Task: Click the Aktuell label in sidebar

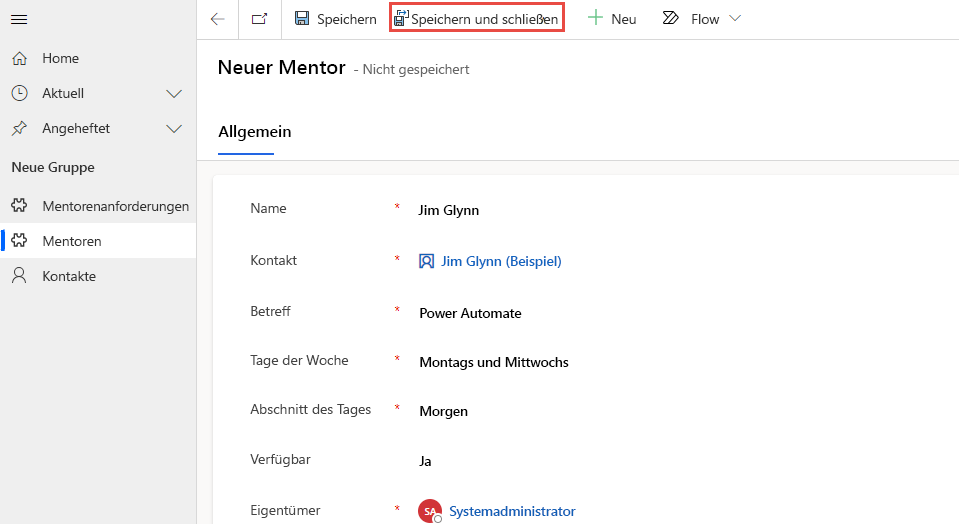Action: pyautogui.click(x=63, y=94)
